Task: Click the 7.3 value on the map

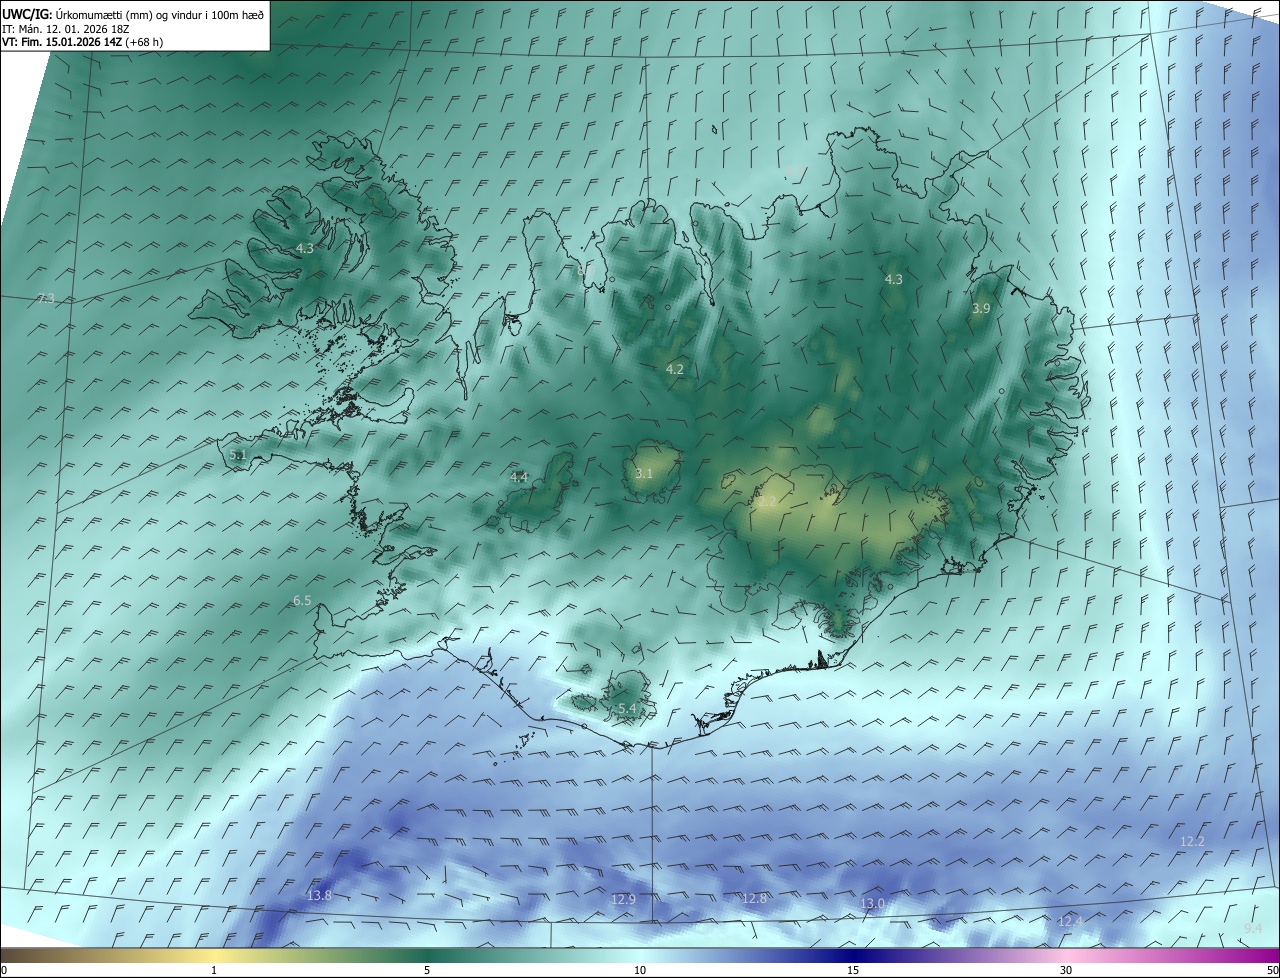Action: [46, 299]
